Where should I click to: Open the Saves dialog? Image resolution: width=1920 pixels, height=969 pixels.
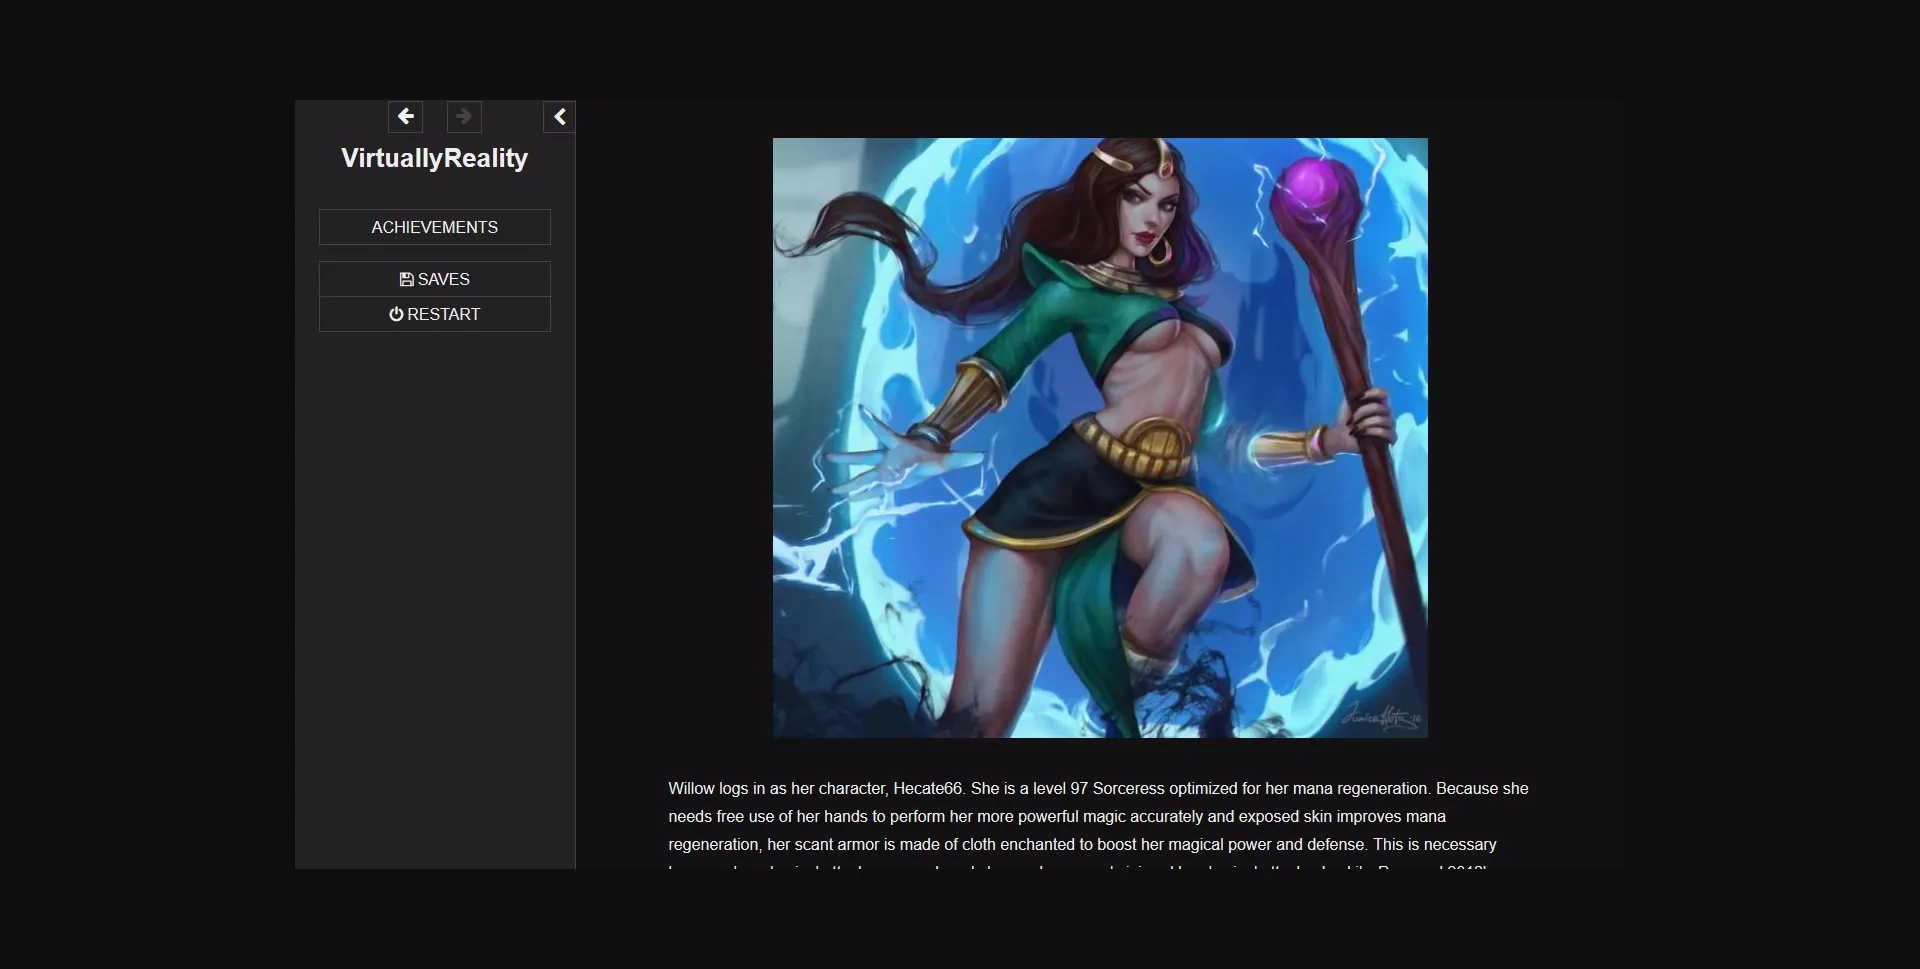coord(434,279)
